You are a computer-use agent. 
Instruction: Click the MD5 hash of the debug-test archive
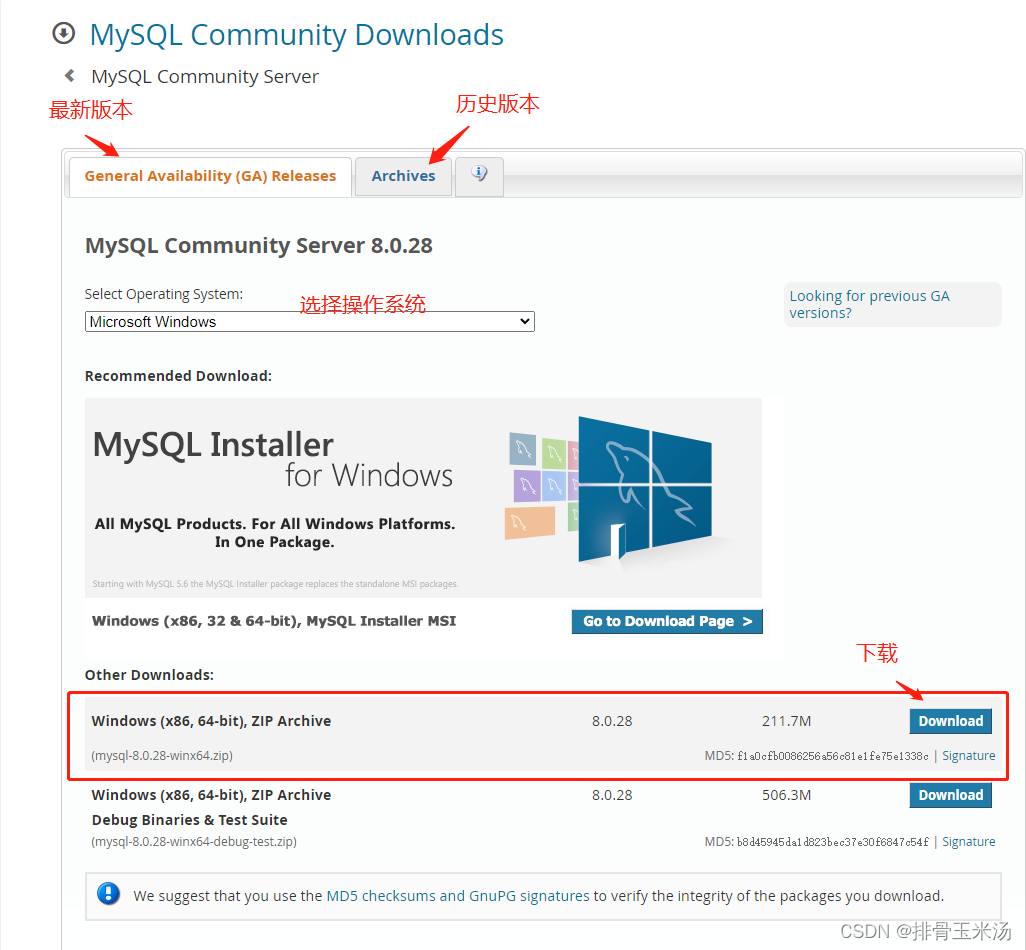(x=832, y=843)
